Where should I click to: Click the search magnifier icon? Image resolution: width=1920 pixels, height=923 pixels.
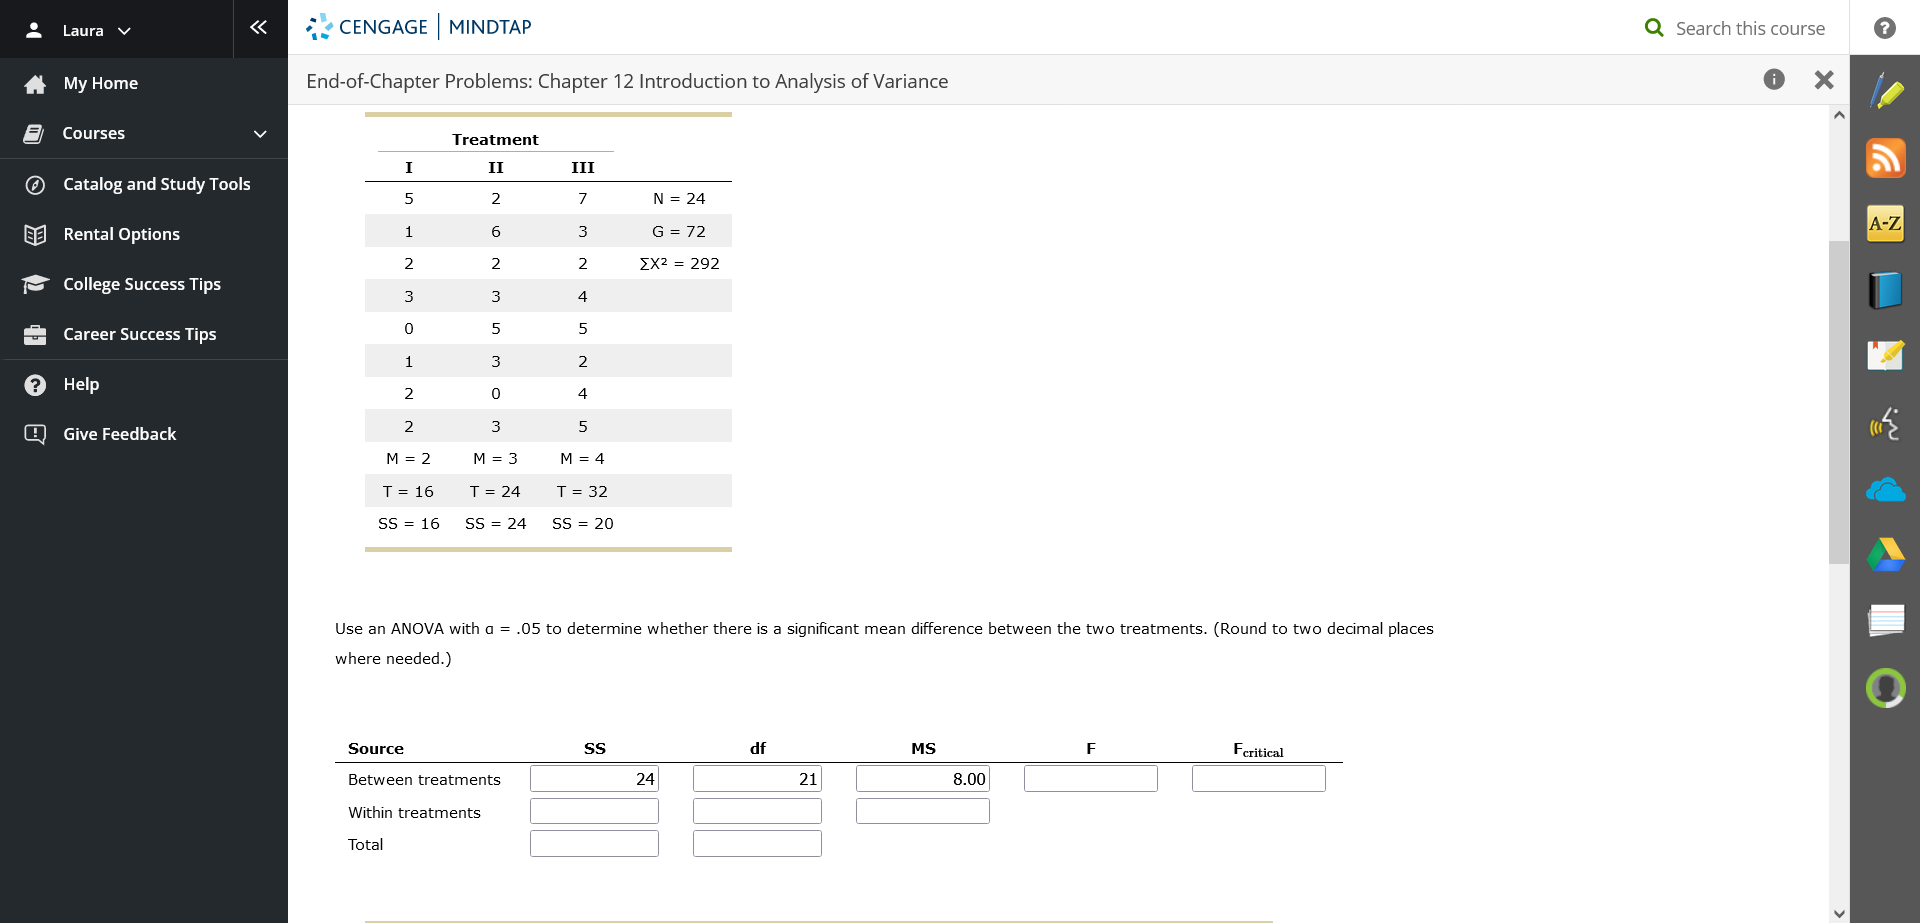(1655, 28)
